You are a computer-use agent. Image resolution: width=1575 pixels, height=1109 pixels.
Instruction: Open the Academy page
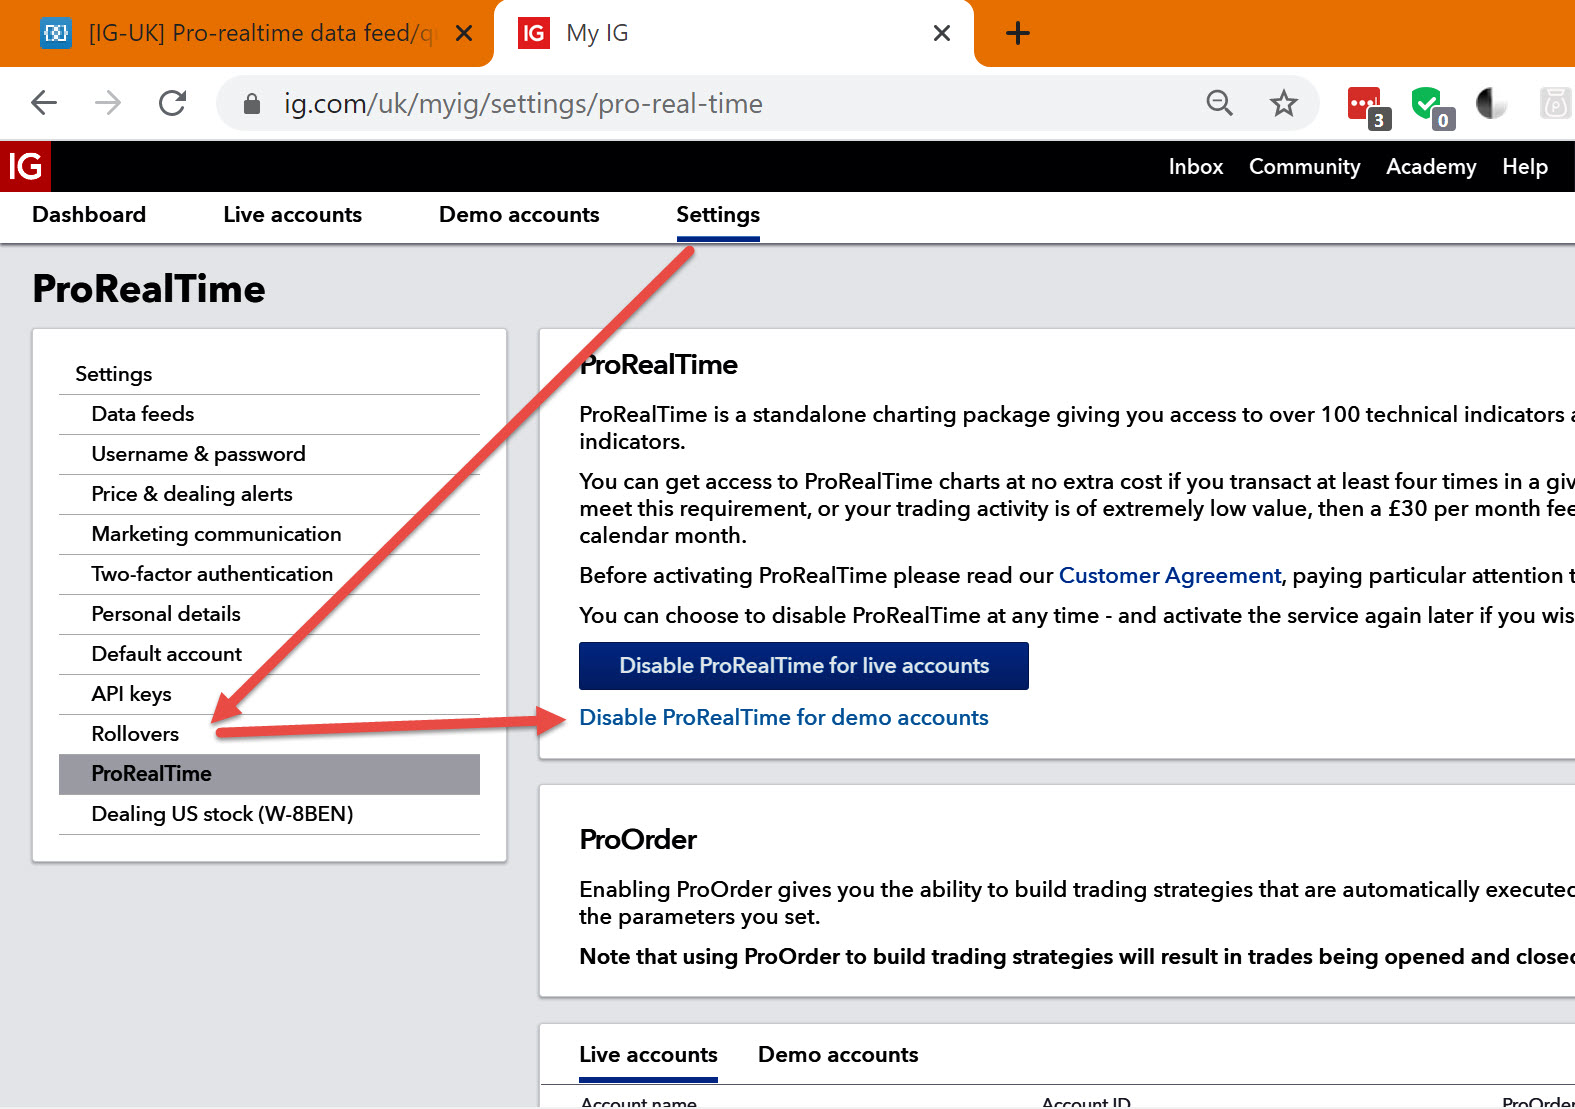(x=1431, y=167)
